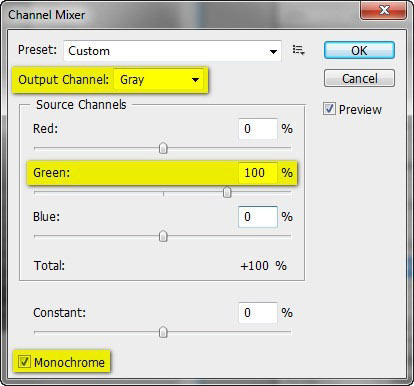414x386 pixels.
Task: Toggle the Monochrome checkbox
Action: tap(24, 362)
